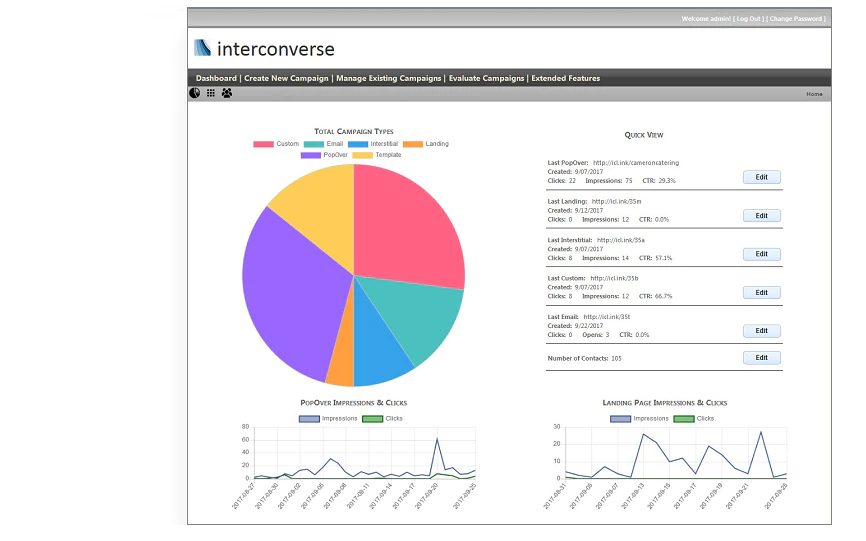Open the grid view icon
The height and width of the screenshot is (541, 866).
211,93
